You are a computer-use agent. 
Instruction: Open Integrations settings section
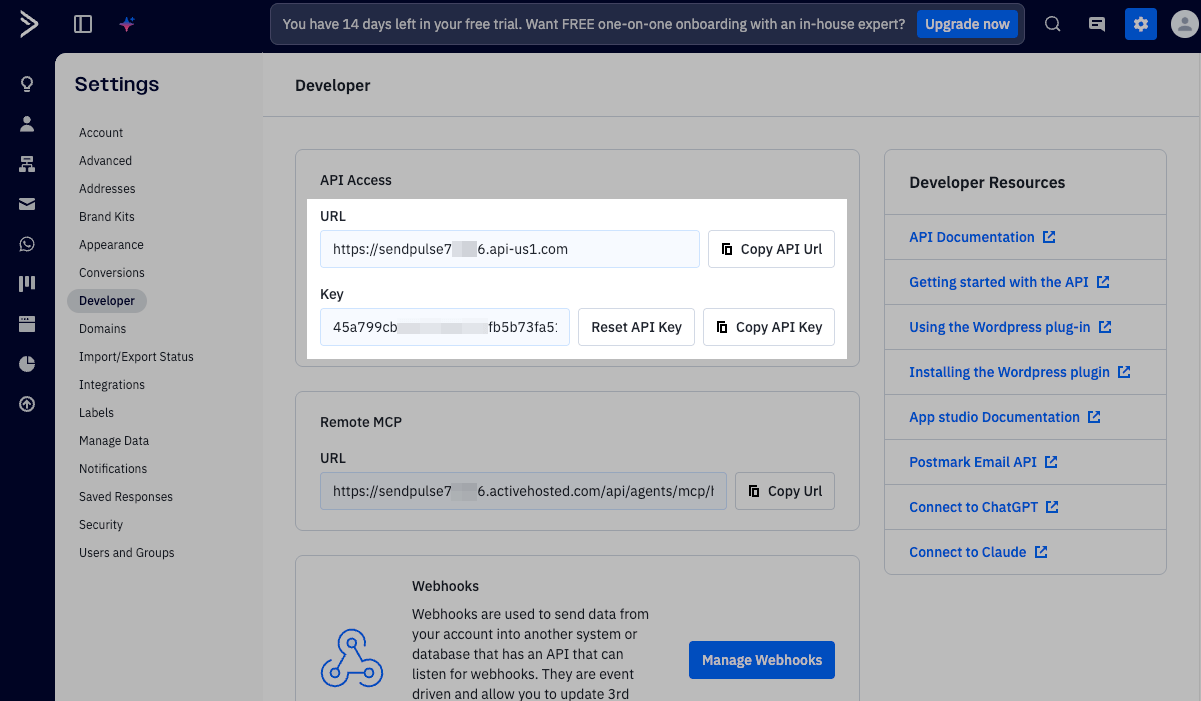pyautogui.click(x=112, y=385)
